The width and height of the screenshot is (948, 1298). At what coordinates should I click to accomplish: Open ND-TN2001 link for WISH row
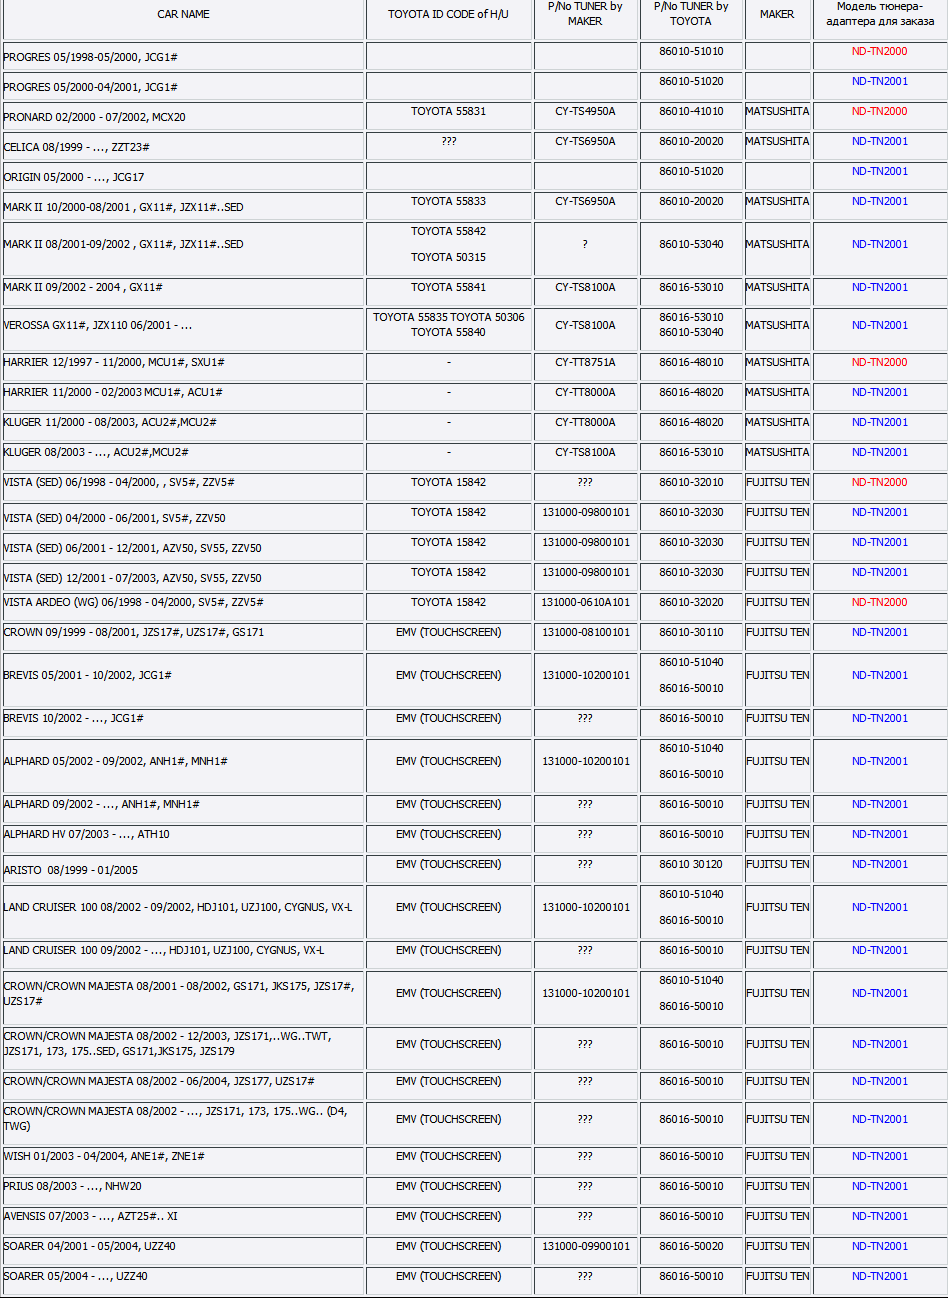879,1156
